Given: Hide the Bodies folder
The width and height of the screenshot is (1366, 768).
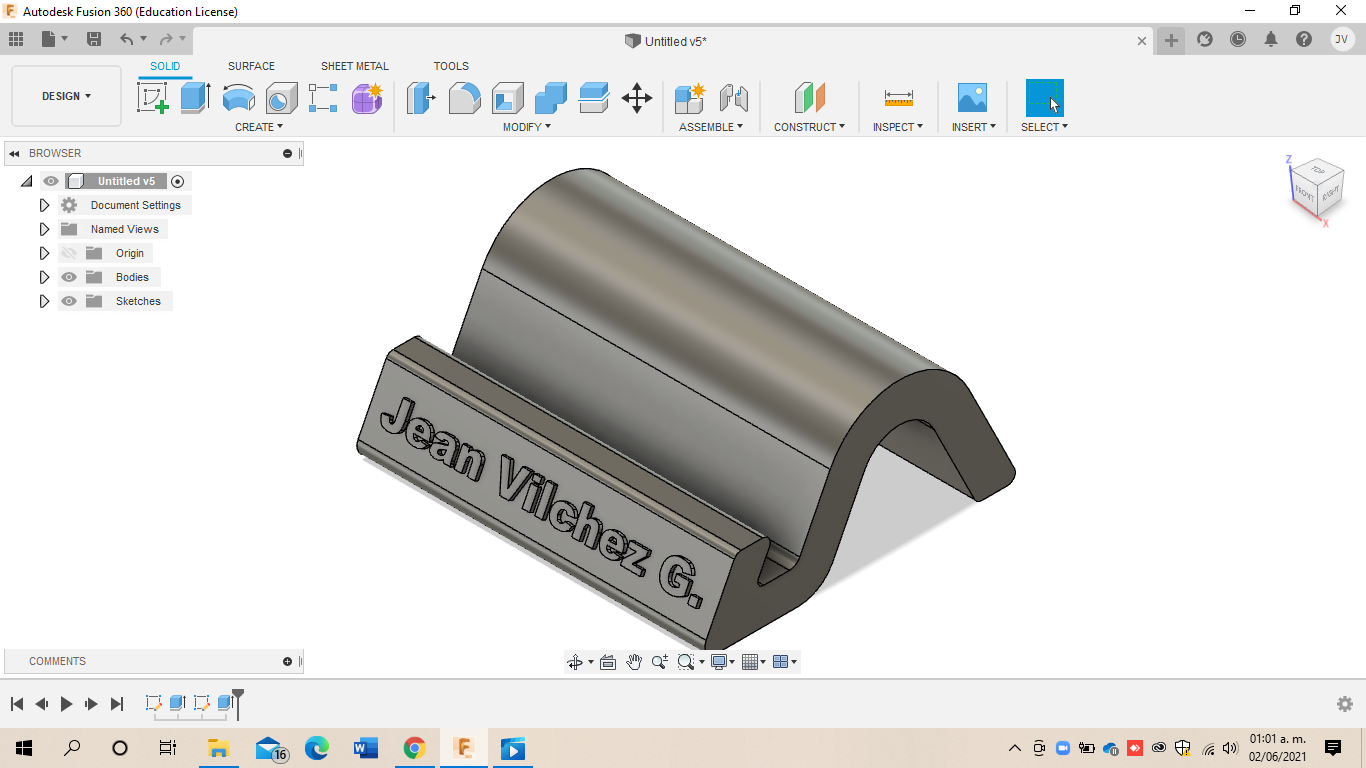Looking at the screenshot, I should pyautogui.click(x=69, y=277).
